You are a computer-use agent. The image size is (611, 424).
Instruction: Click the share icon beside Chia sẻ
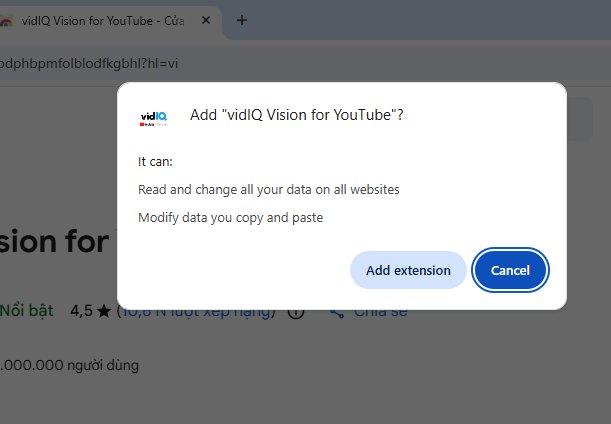(x=337, y=312)
